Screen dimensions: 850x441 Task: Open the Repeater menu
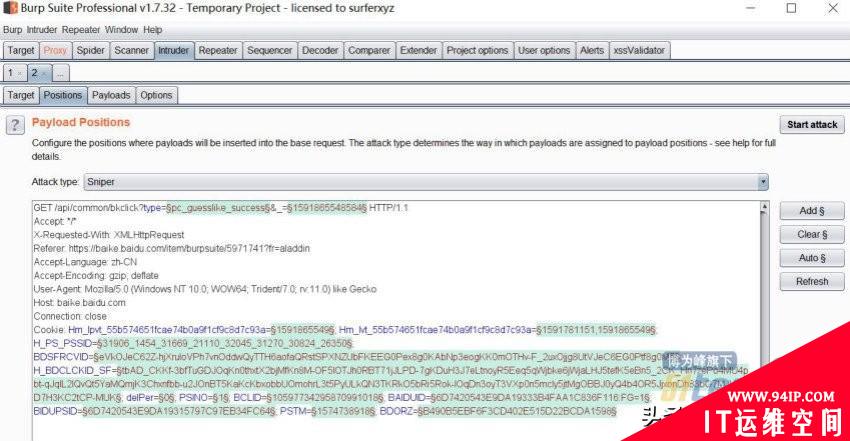pos(81,30)
